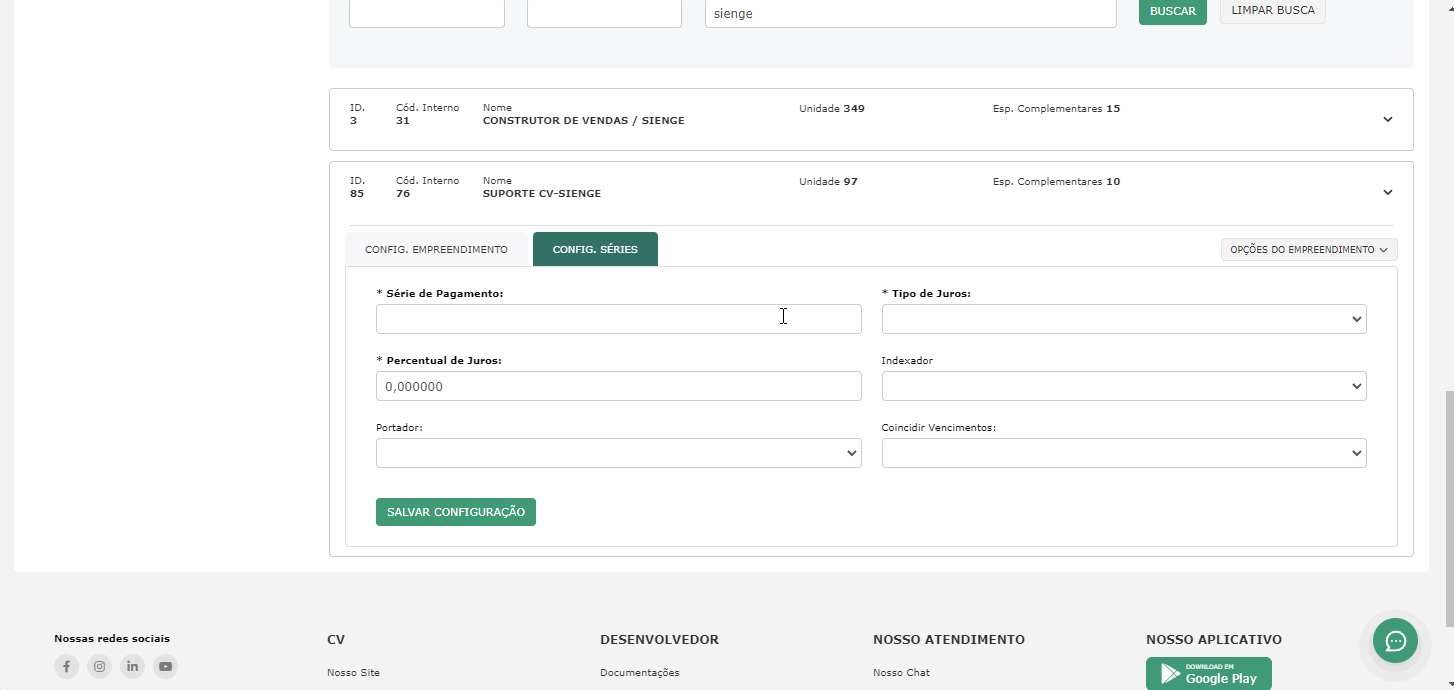Open the Nosso Site footer link

click(x=353, y=673)
